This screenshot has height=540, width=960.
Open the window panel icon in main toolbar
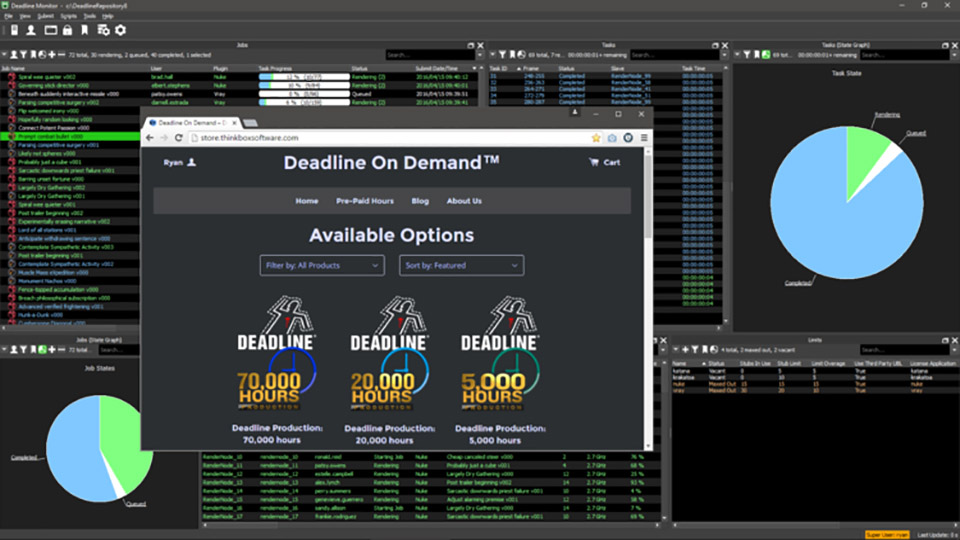click(x=50, y=30)
